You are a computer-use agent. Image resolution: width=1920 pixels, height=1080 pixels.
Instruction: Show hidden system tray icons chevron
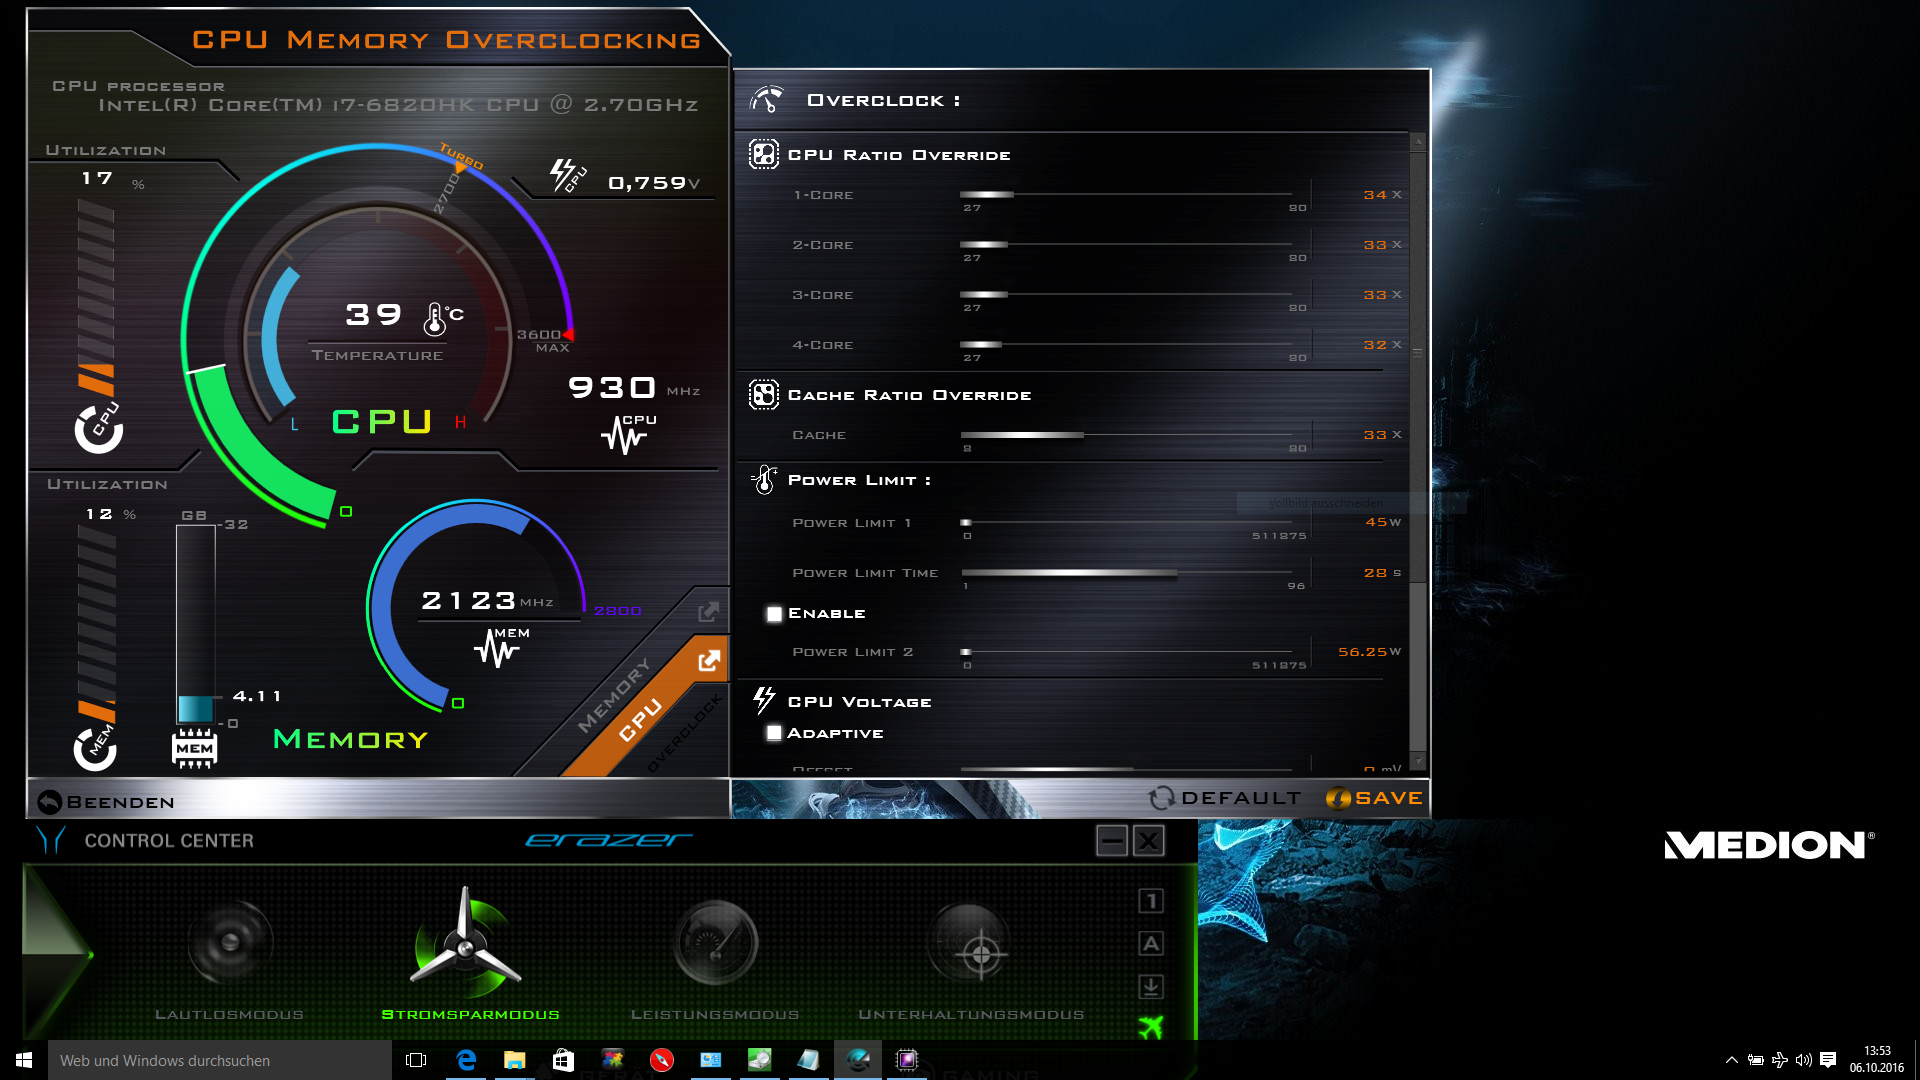click(1731, 1060)
